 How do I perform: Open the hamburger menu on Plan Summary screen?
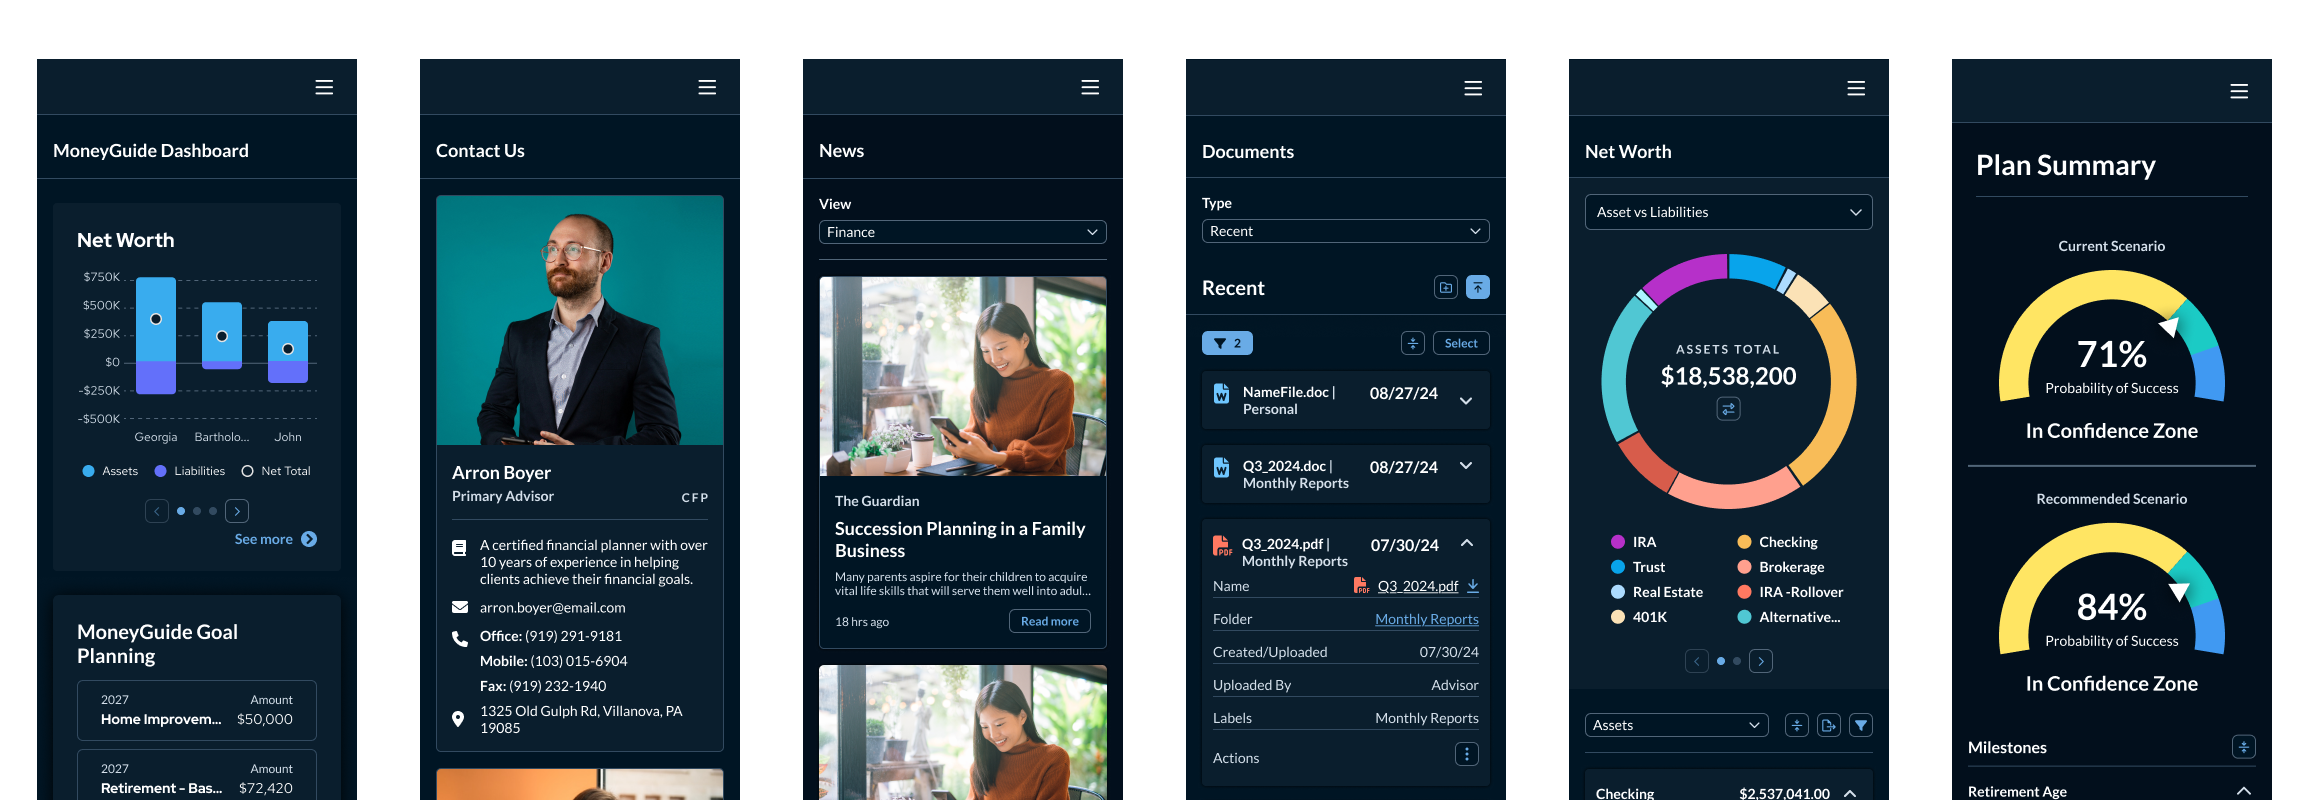click(x=2239, y=91)
